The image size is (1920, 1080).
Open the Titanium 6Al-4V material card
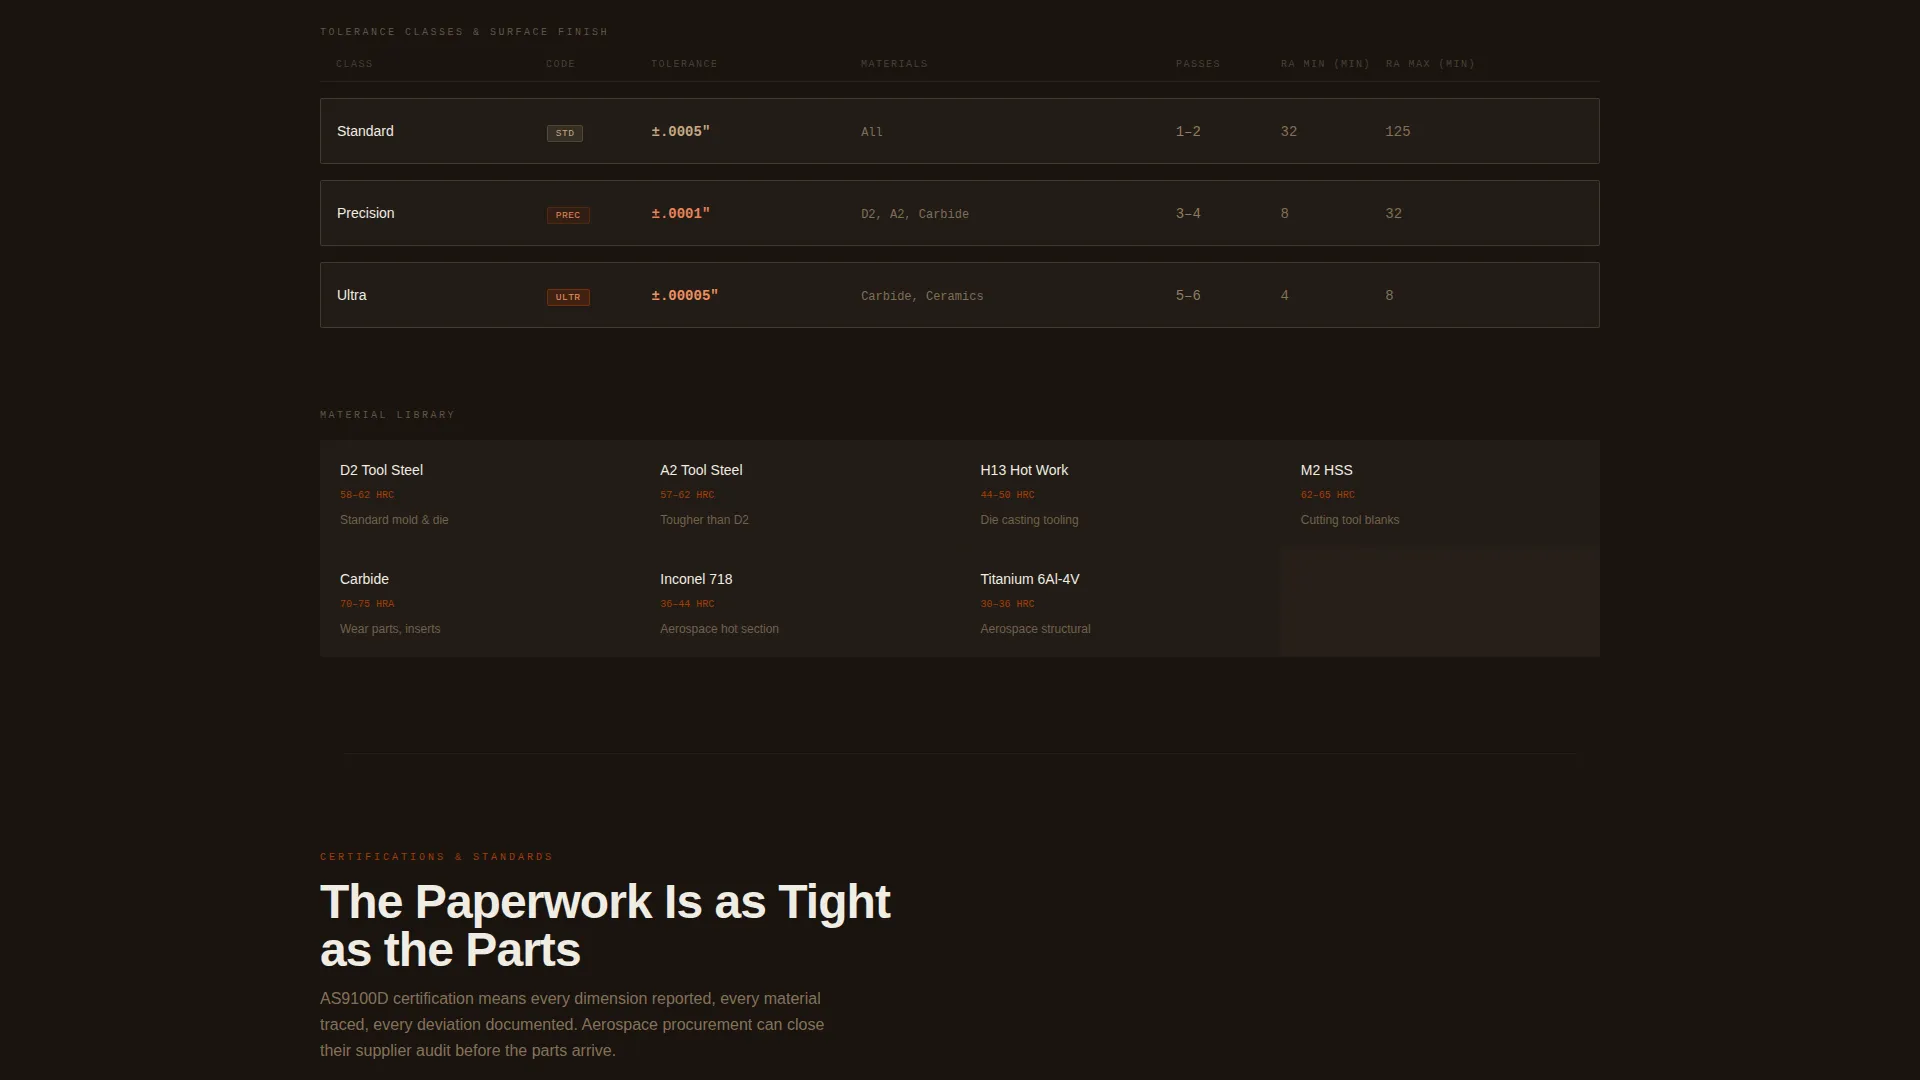[x=1120, y=603]
